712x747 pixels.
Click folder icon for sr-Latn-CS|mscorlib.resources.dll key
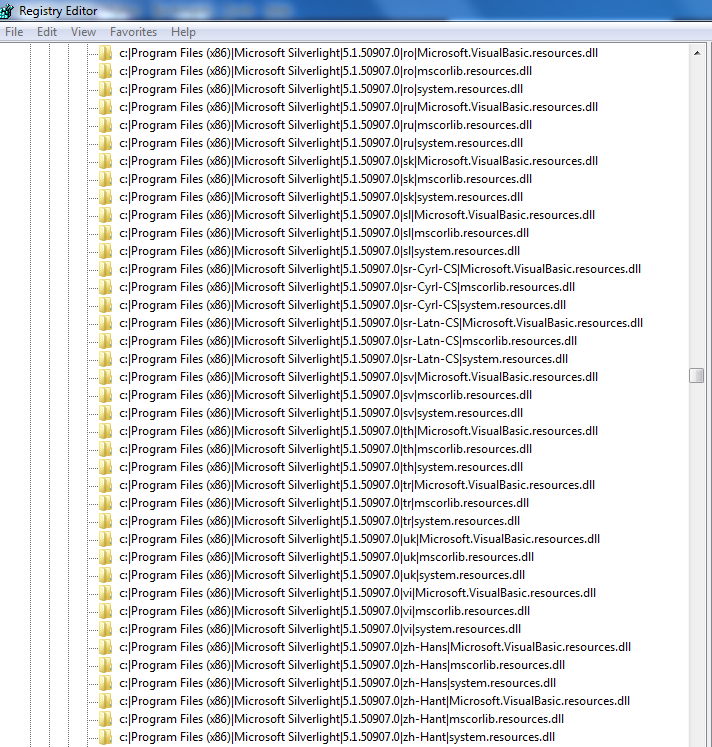point(105,341)
